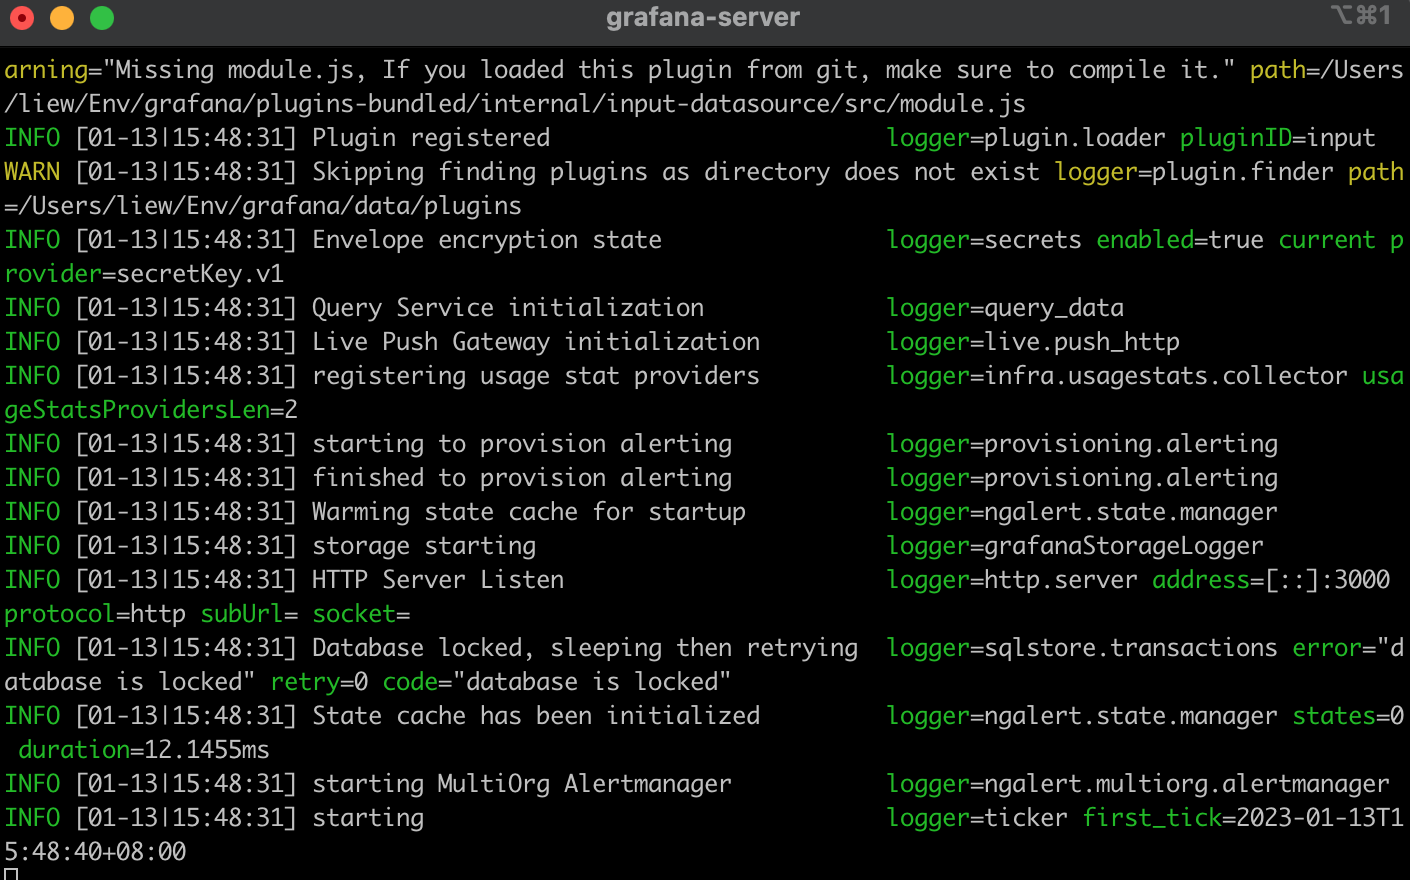Click 'Database locked, sleeping then retrying' message
This screenshot has height=880, width=1410.
click(x=585, y=648)
